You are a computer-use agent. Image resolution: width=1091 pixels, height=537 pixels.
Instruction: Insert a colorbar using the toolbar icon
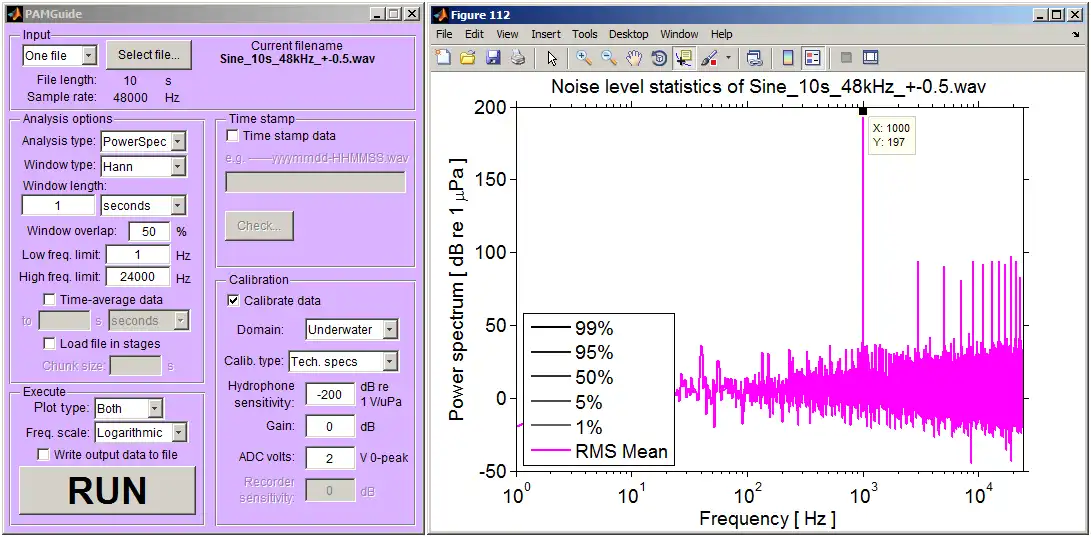pos(788,58)
